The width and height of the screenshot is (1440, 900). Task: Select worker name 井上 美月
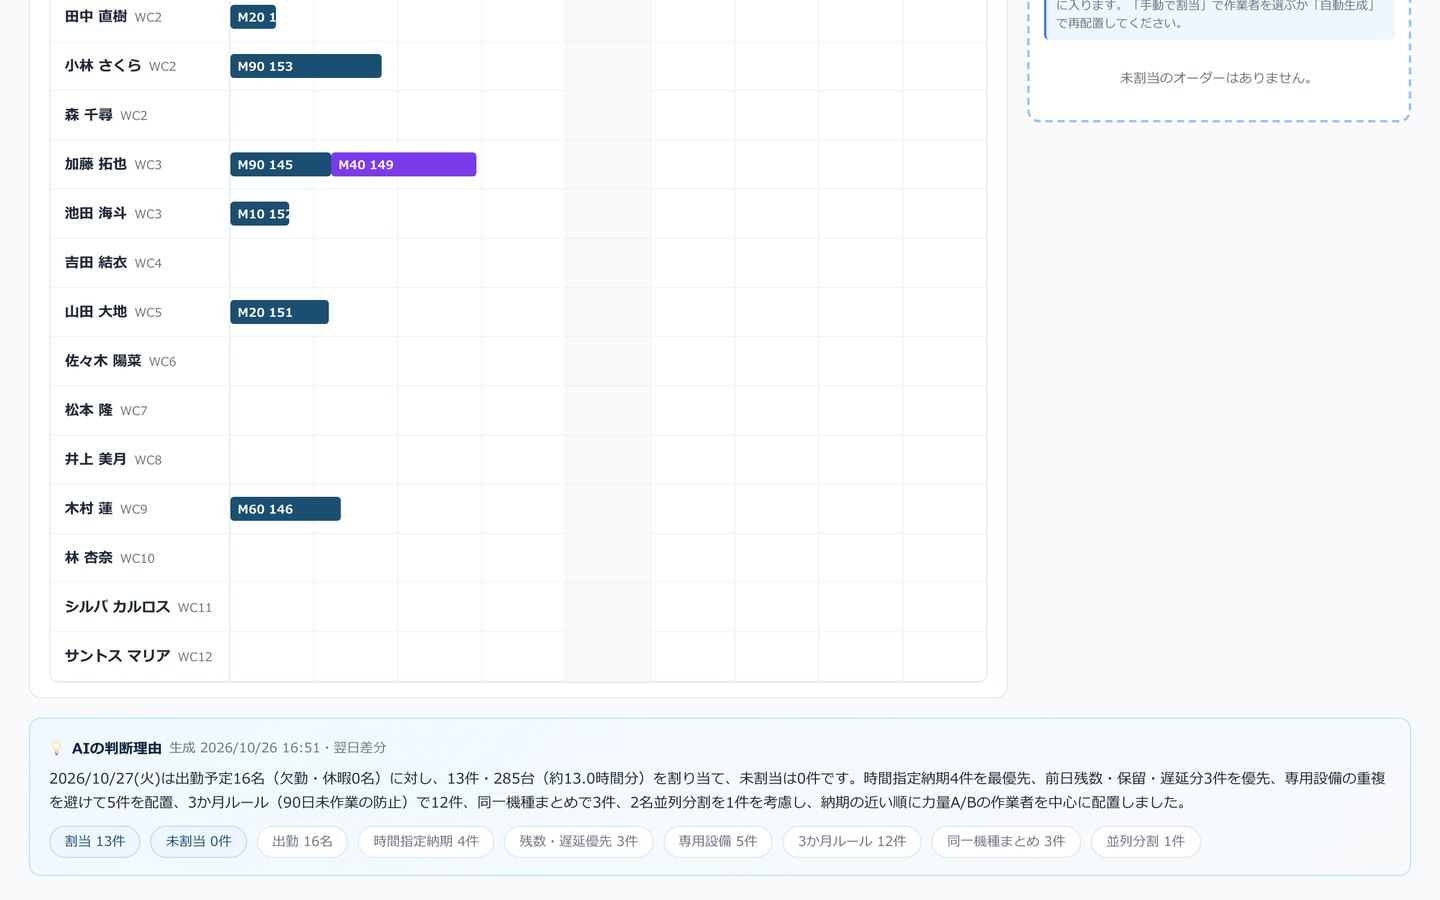pos(96,459)
